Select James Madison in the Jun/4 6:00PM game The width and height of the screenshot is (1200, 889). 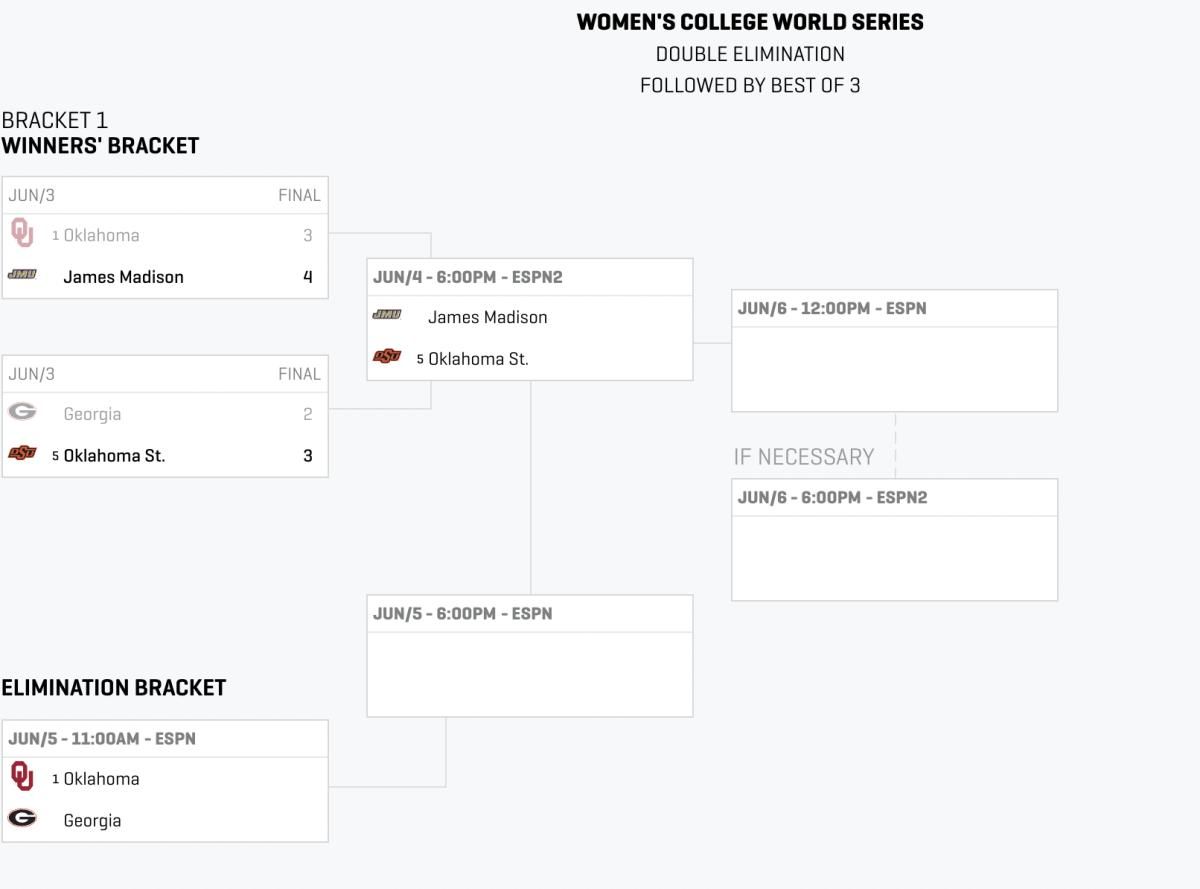[x=487, y=317]
